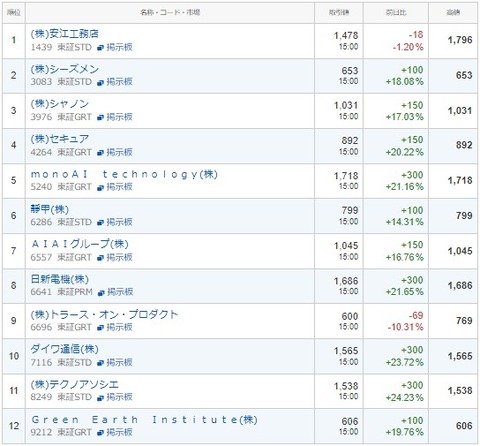Select the change value +17.03%
480x446 pixels.
405,117
